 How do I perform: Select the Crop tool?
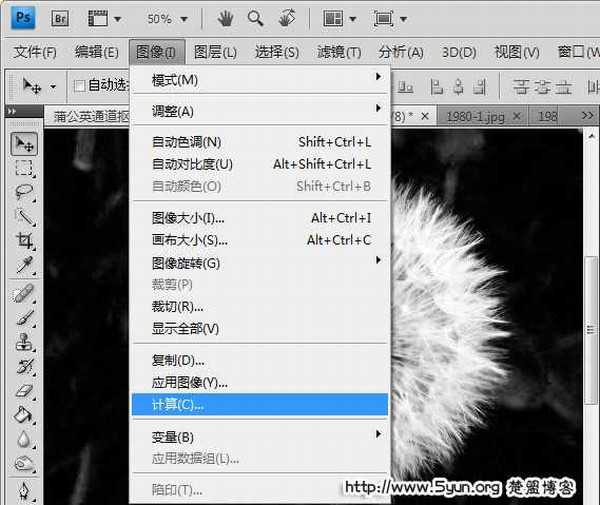coord(24,241)
